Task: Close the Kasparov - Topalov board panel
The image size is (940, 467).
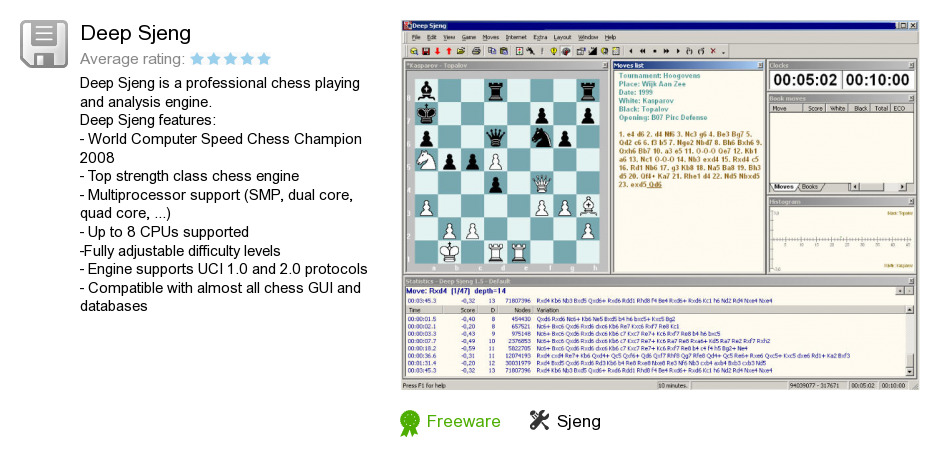Action: point(604,65)
